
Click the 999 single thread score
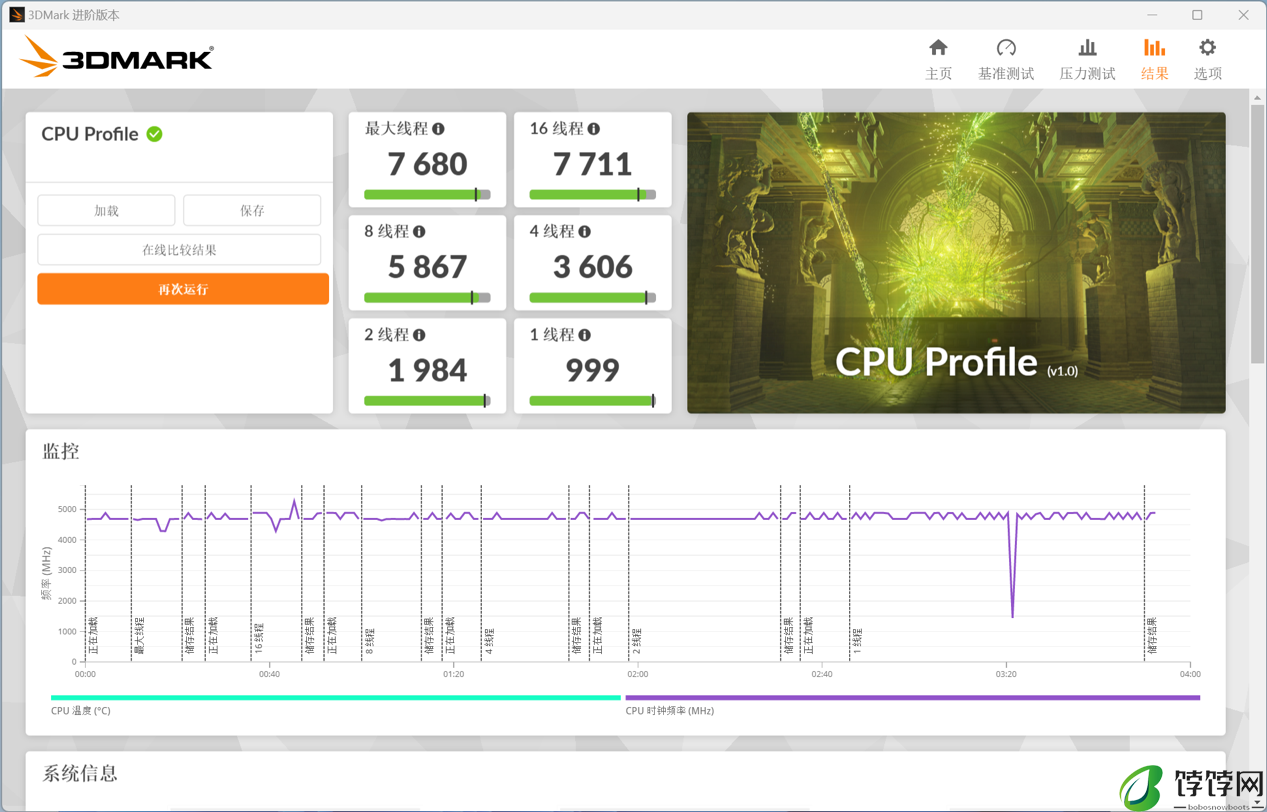[592, 370]
